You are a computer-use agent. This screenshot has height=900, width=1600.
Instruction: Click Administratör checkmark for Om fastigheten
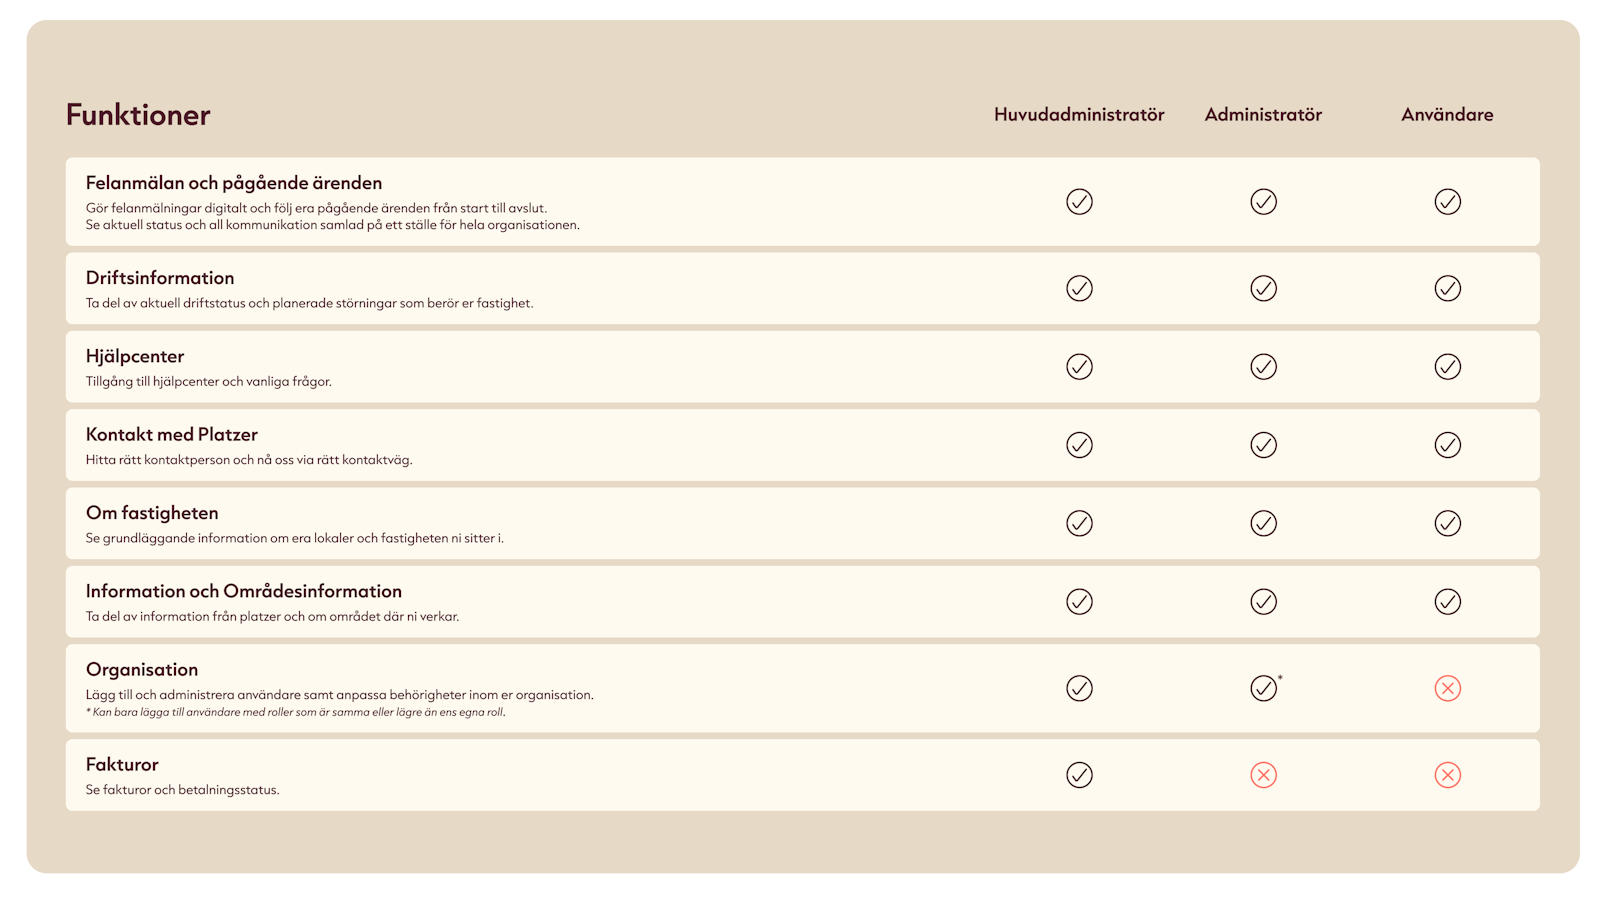[x=1263, y=523]
